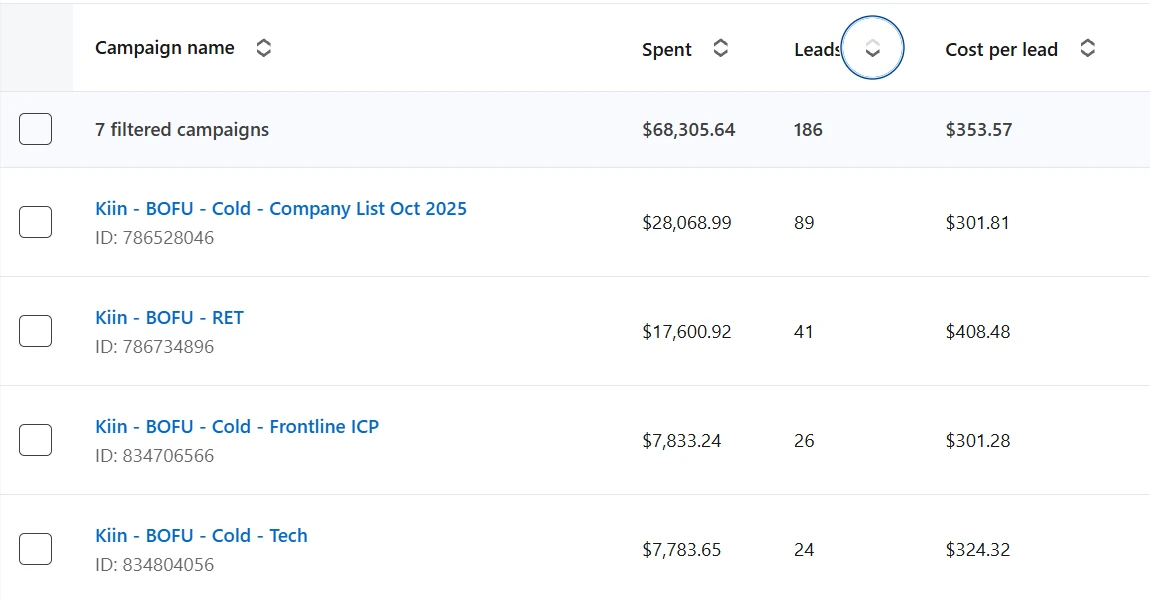
Task: Sort by Leads column arrows
Action: 872,48
